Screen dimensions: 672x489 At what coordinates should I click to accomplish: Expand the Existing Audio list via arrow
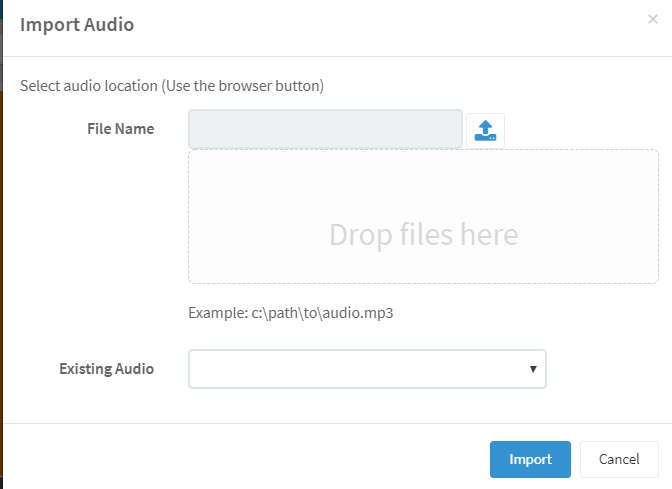click(x=533, y=369)
